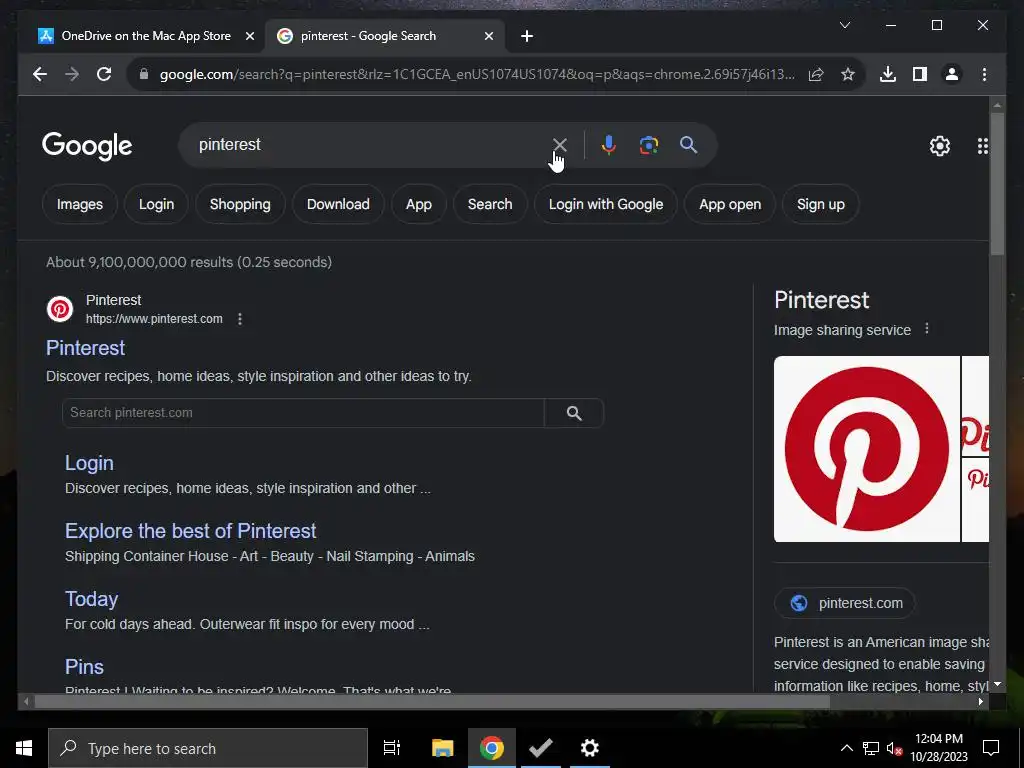Select the App filter chip
The width and height of the screenshot is (1024, 768).
click(x=419, y=204)
